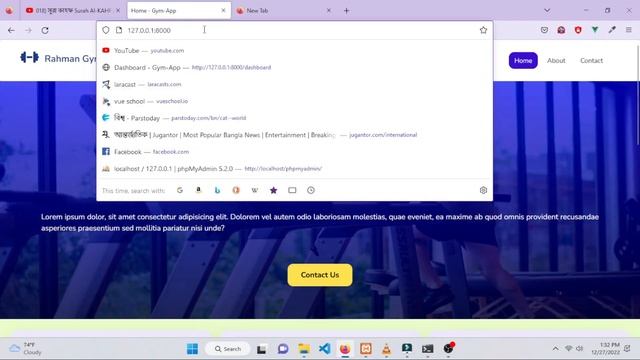Search open tabs icon
The height and width of the screenshot is (360, 640).
click(292, 190)
